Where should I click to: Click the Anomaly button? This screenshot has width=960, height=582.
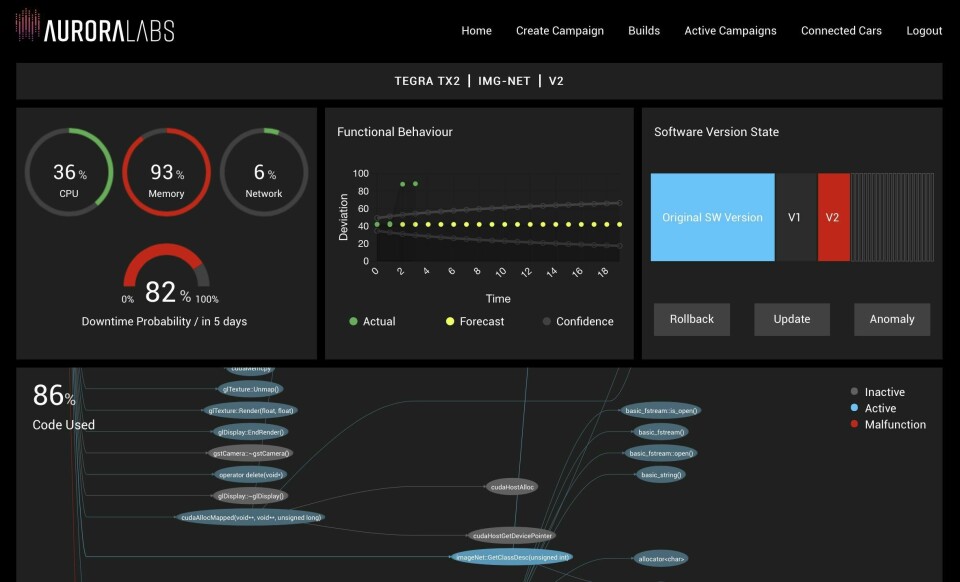coord(891,319)
